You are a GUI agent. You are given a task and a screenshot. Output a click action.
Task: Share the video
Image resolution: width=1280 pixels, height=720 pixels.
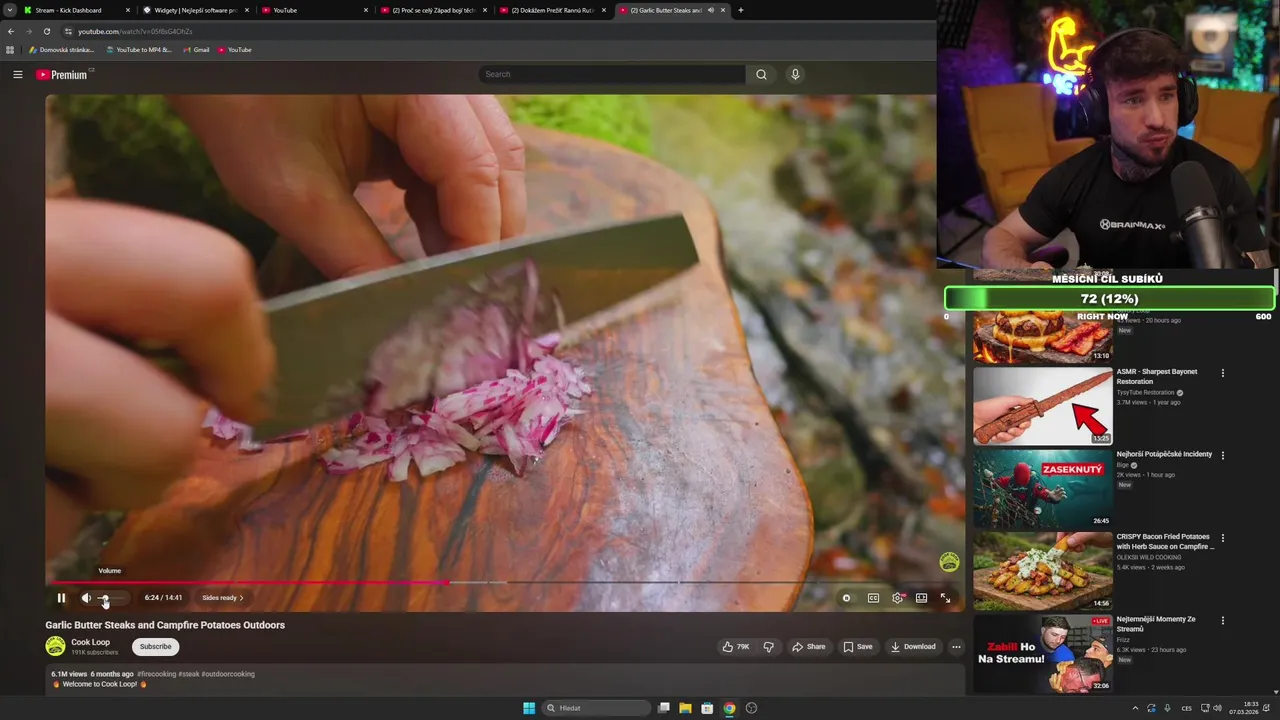809,647
